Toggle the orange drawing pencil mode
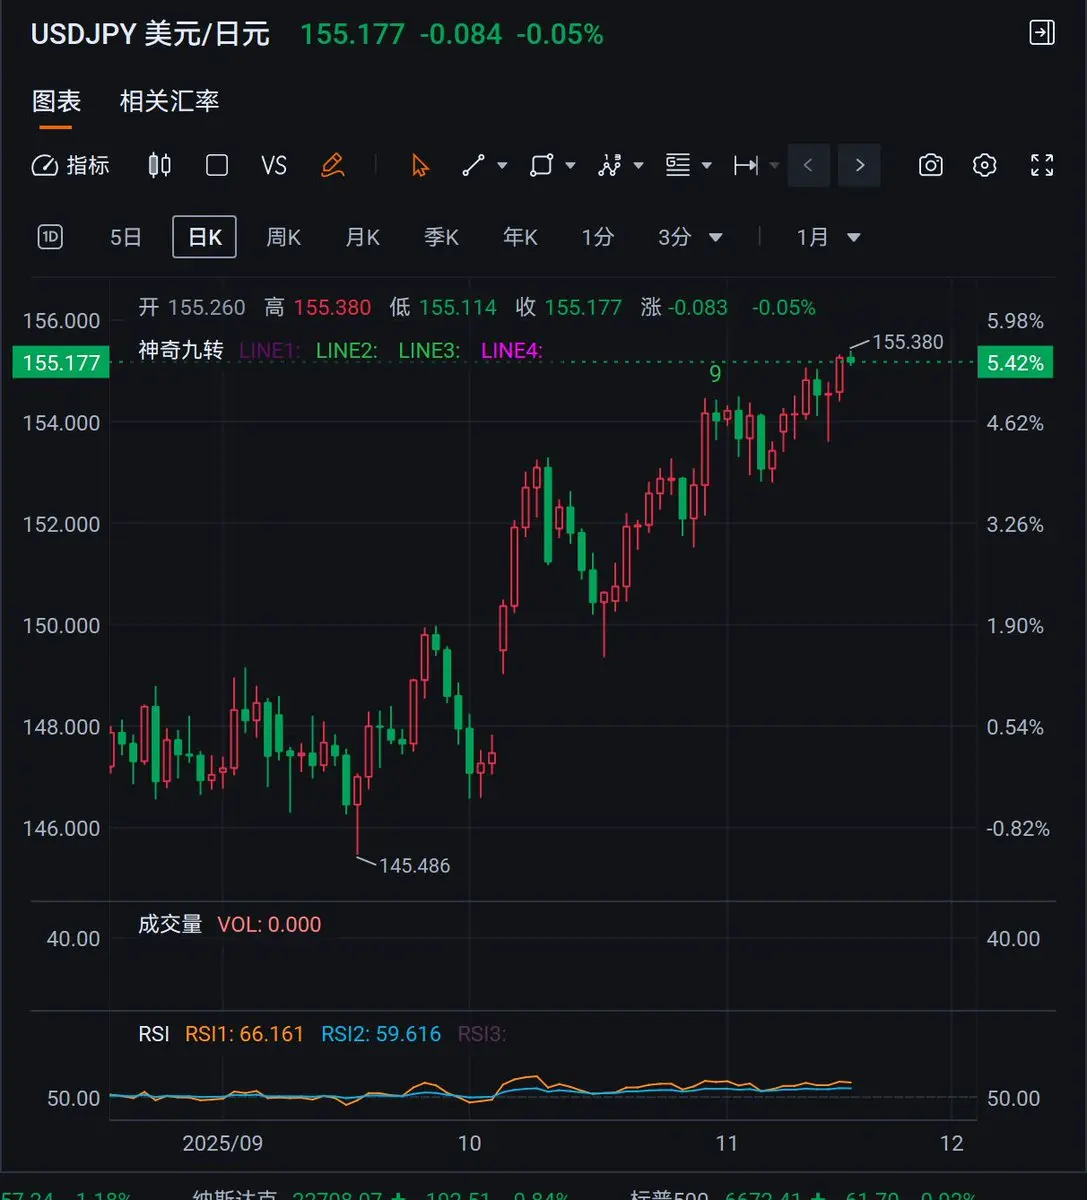This screenshot has height=1200, width=1087. [x=332, y=165]
